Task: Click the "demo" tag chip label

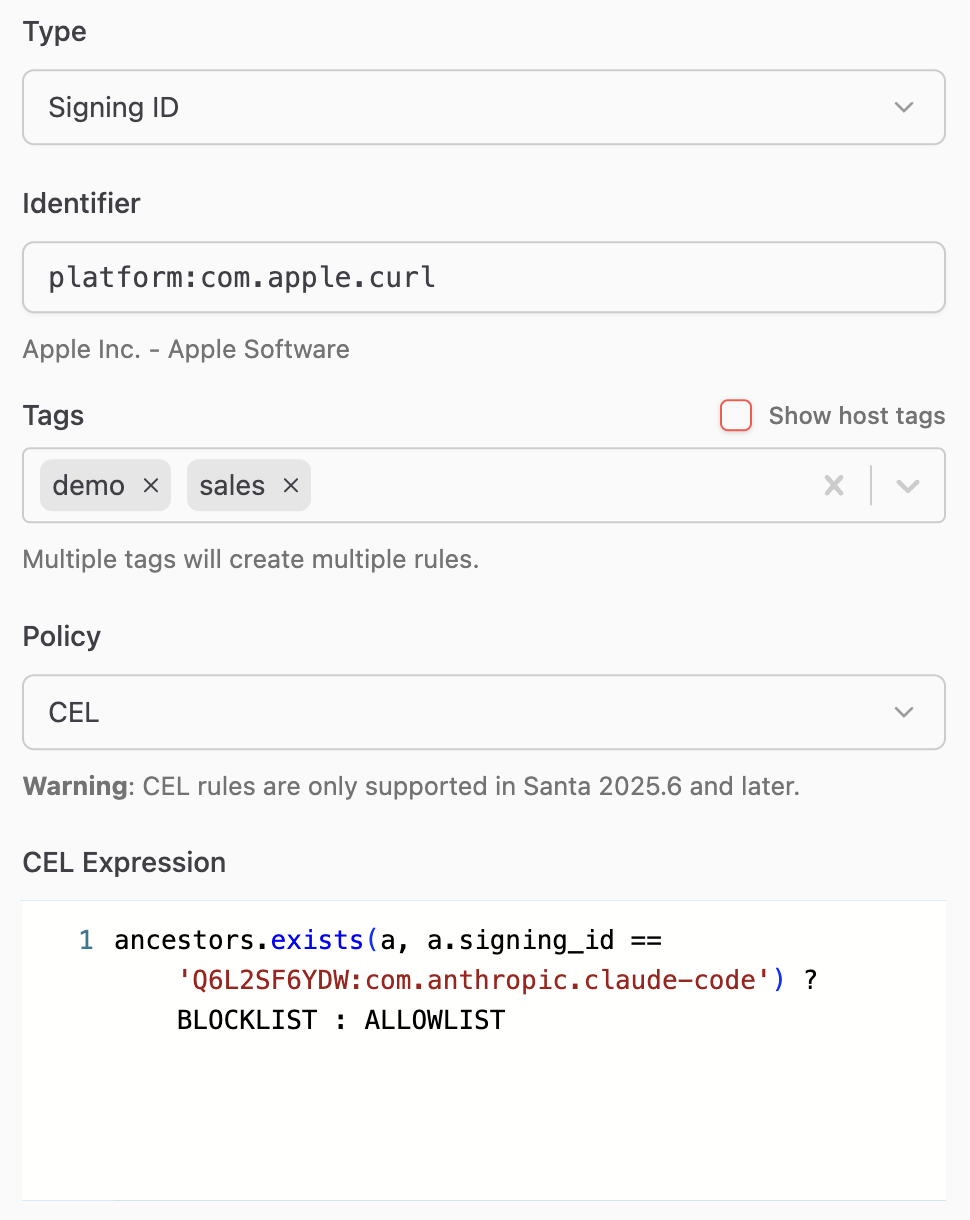Action: coord(88,486)
